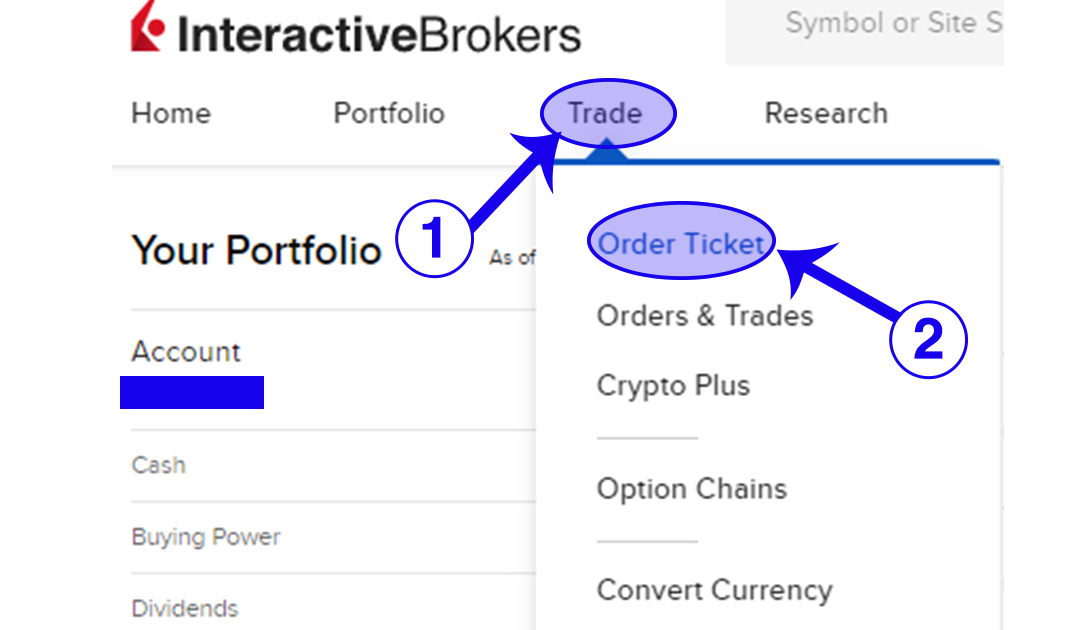Switch to the Portfolio tab
Screen dimensions: 1080x630
click(389, 113)
